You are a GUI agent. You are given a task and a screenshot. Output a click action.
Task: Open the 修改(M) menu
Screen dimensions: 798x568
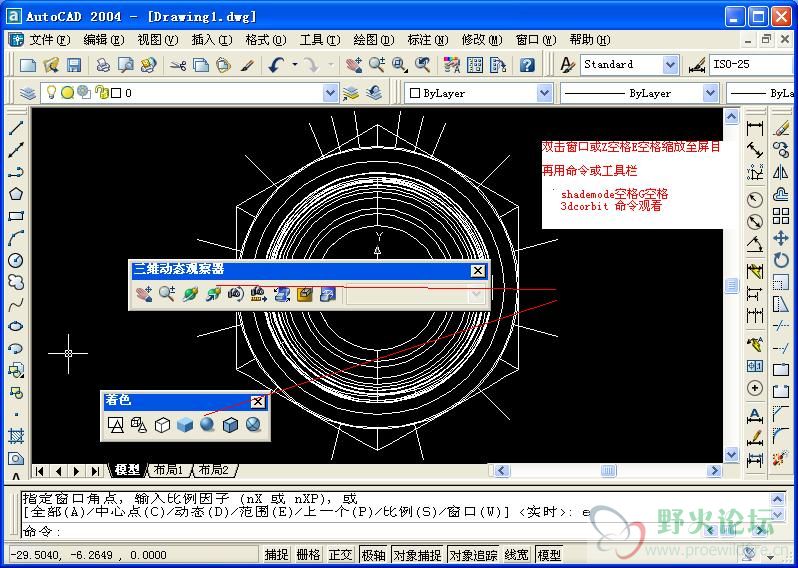(x=481, y=40)
